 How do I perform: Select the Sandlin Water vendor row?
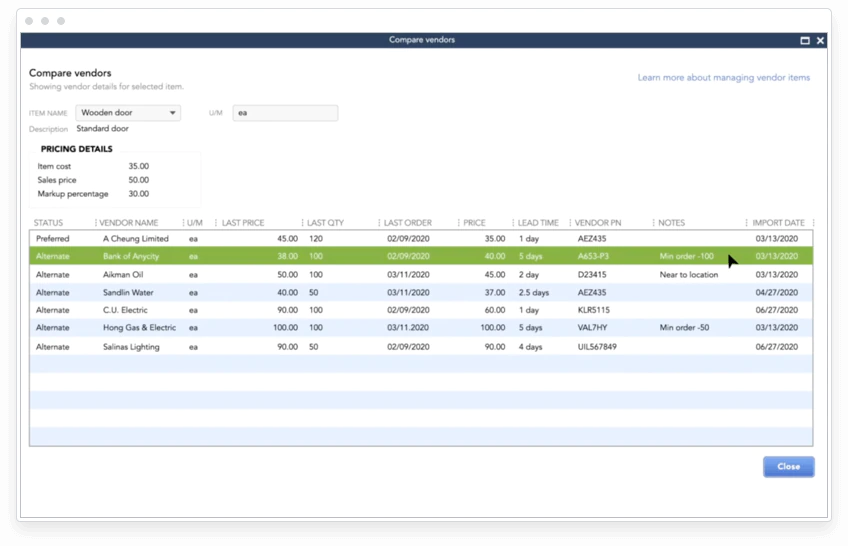click(x=421, y=292)
